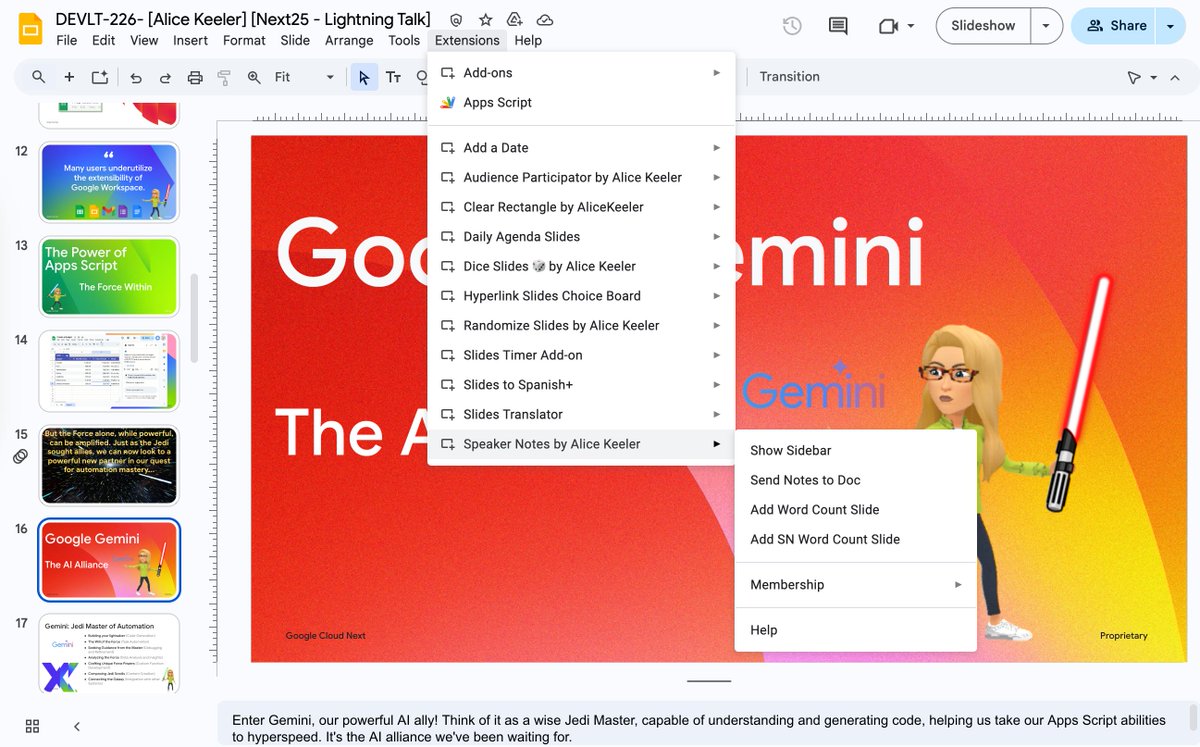Click the Transition button

pos(789,77)
